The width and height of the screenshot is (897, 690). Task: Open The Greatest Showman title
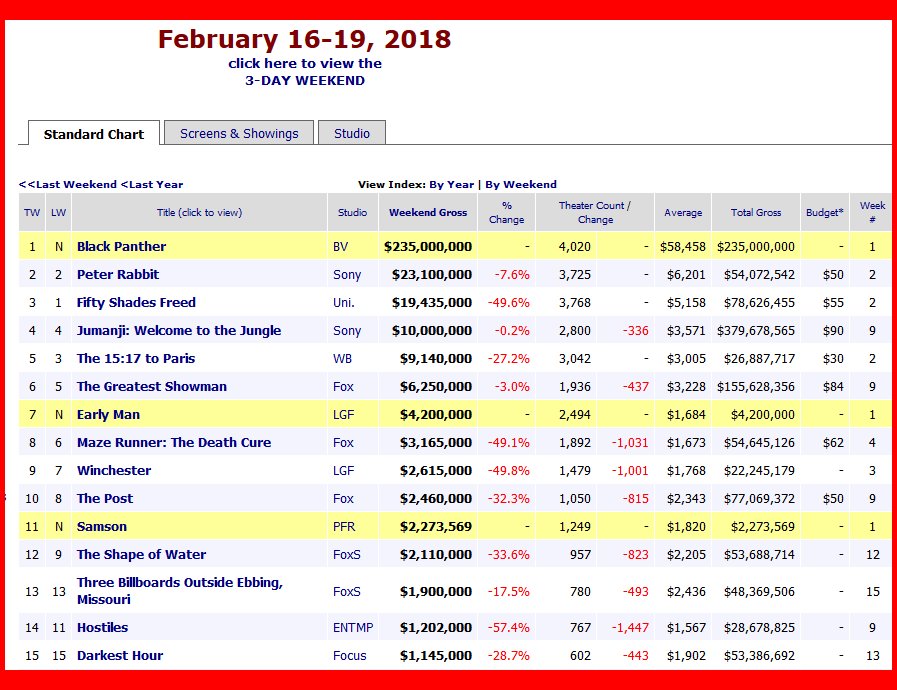point(152,387)
